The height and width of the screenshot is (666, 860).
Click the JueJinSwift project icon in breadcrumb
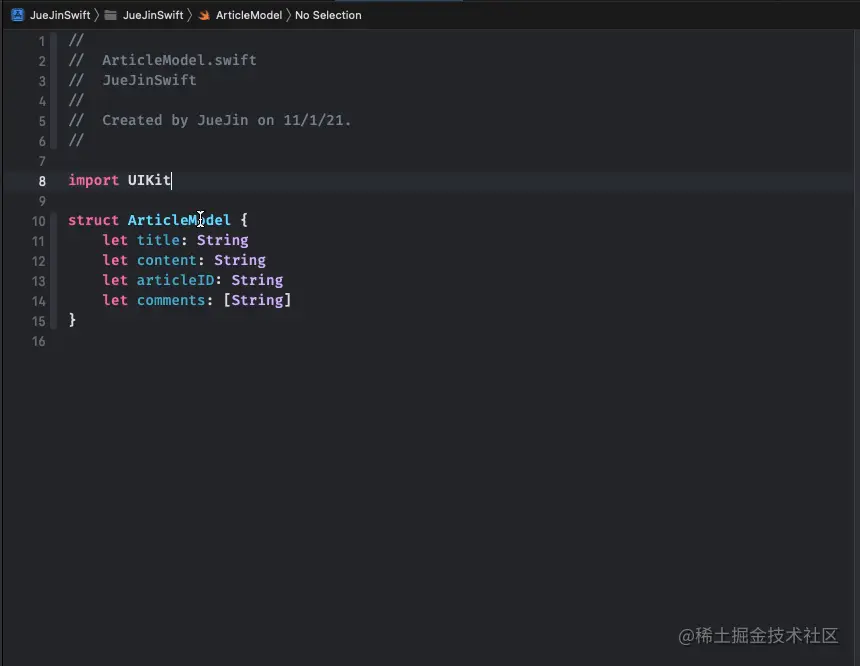click(18, 15)
